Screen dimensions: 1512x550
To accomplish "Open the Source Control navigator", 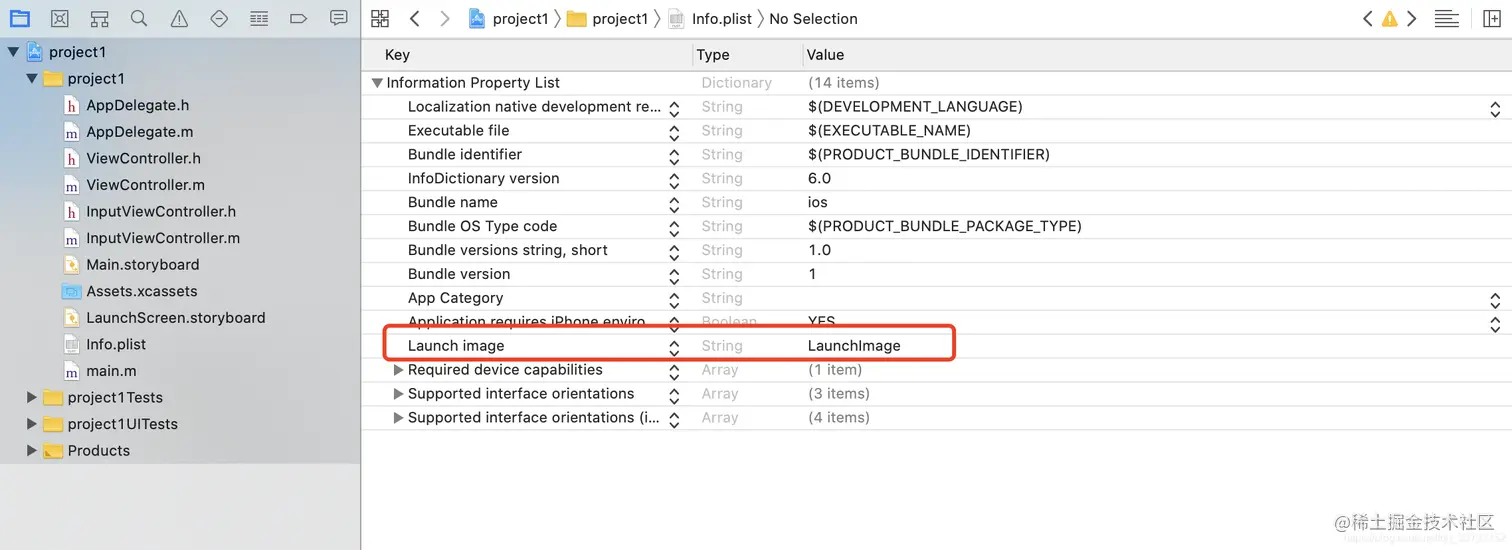I will coord(60,19).
